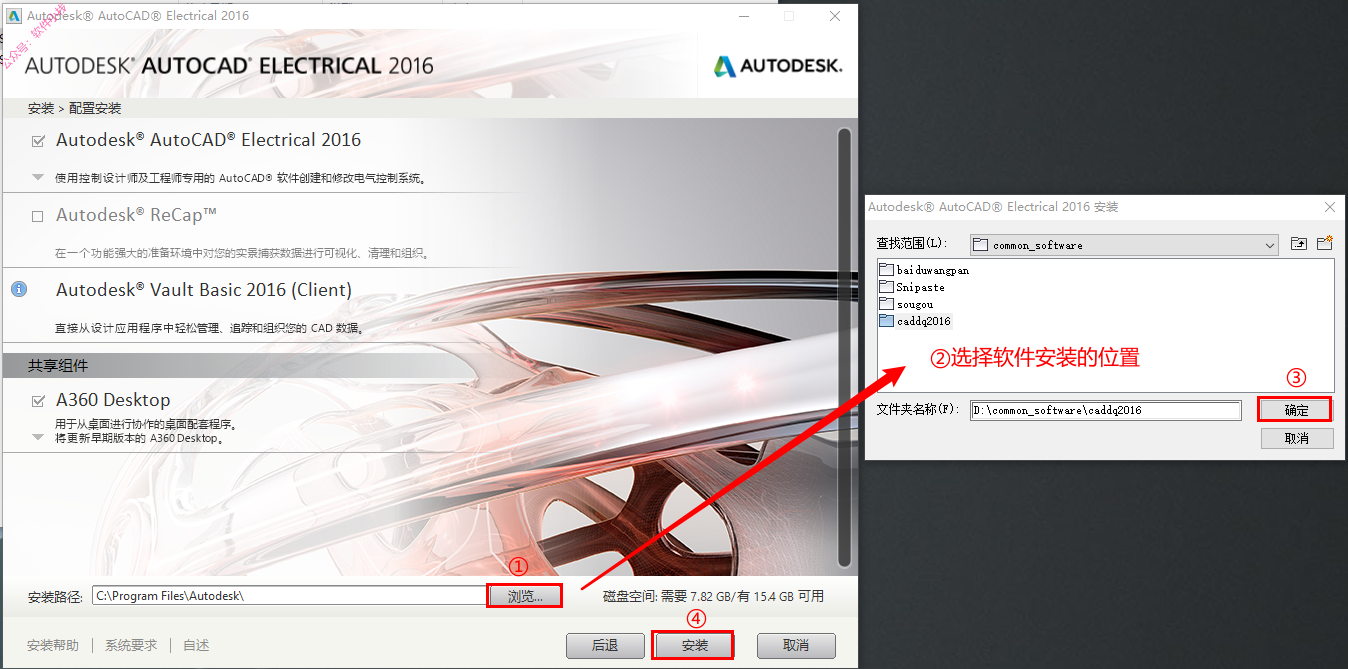Close the folder browse dialog
Screen dimensions: 1348x669
1329,207
